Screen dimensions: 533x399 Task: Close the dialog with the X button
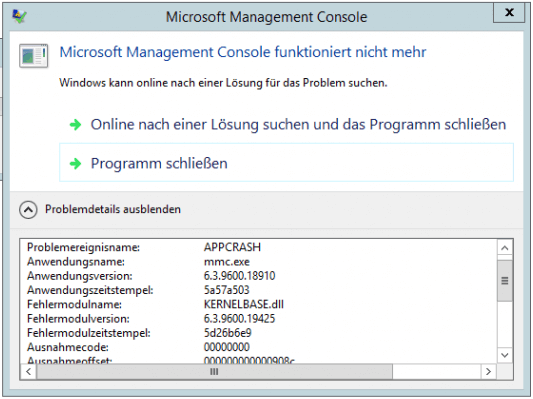pos(509,13)
